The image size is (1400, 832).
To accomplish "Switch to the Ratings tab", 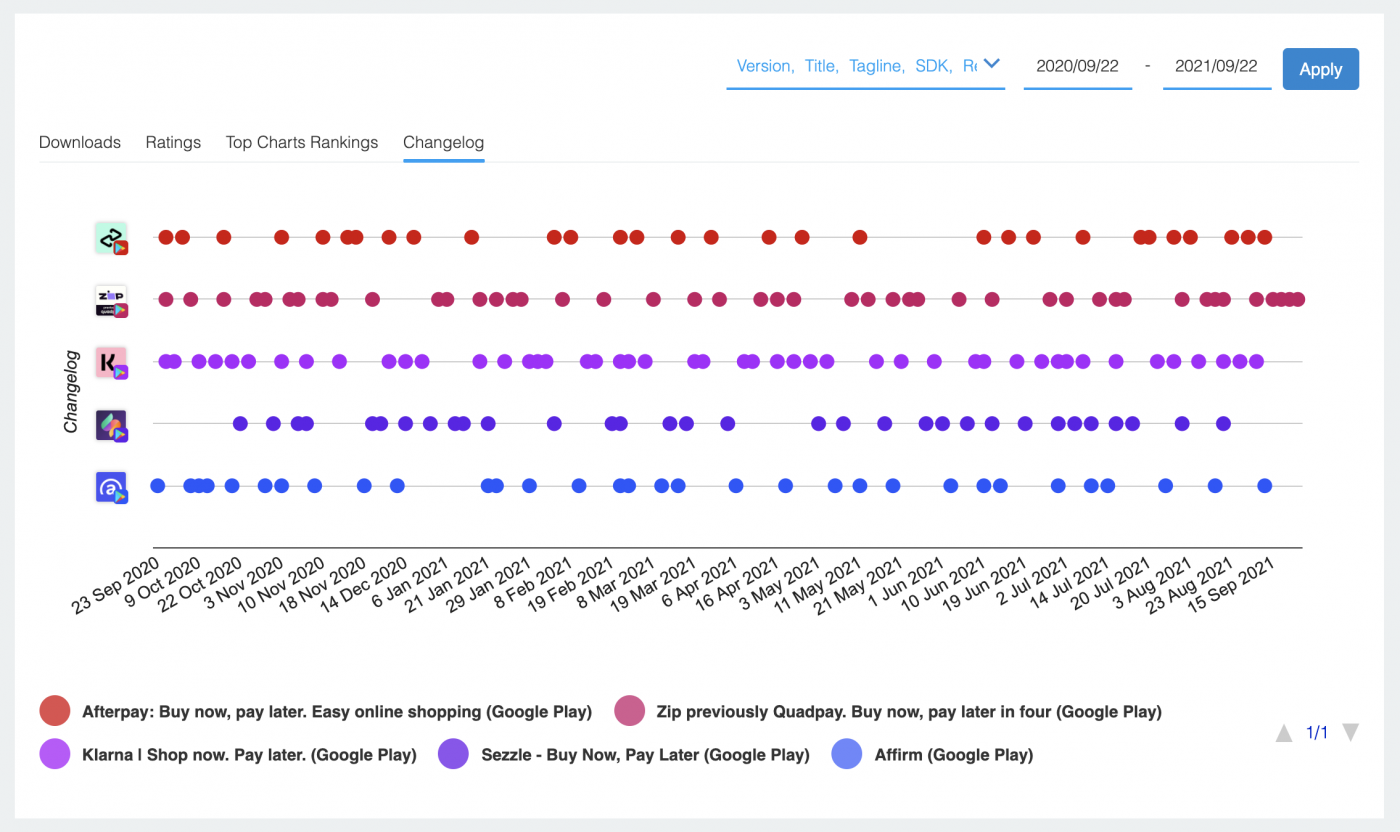I will 172,142.
